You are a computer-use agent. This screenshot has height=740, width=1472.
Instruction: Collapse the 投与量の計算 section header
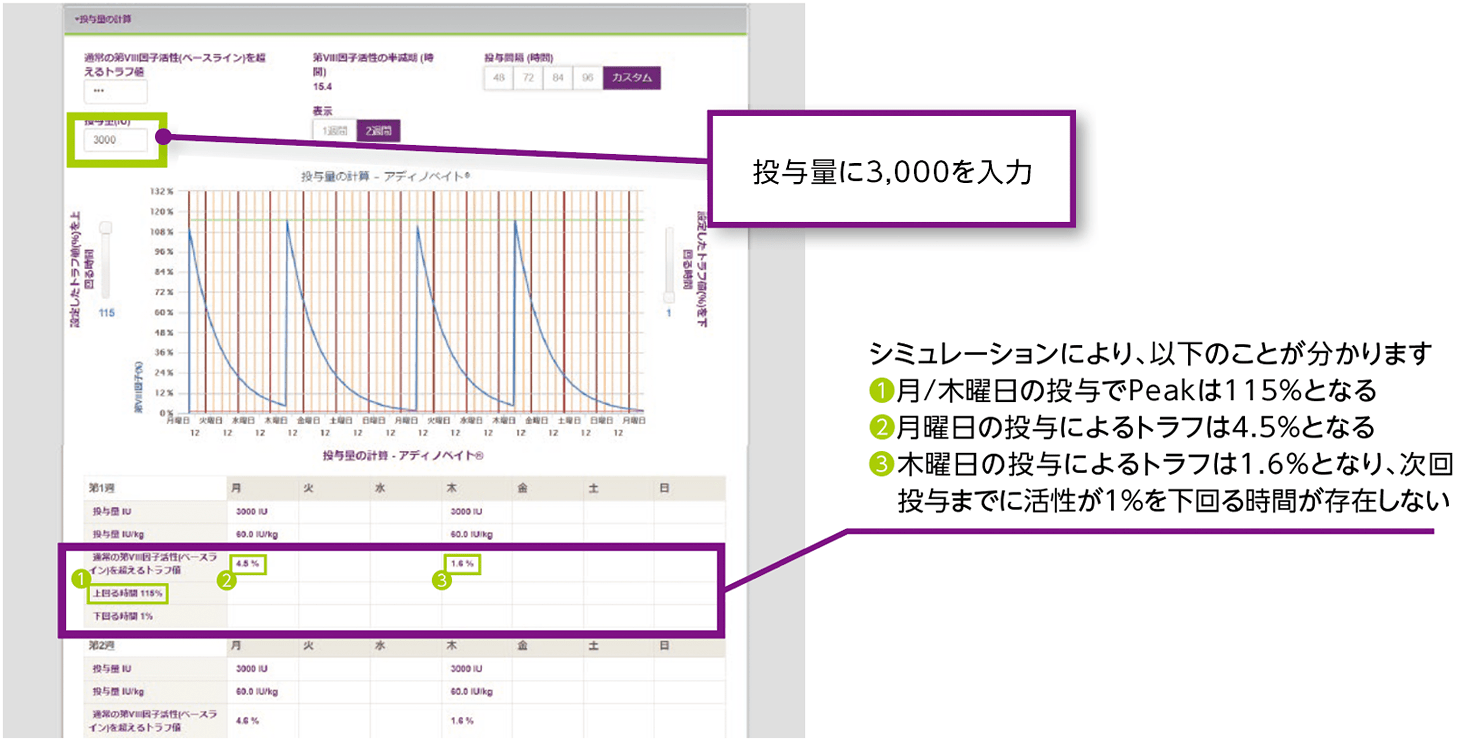pyautogui.click(x=404, y=19)
